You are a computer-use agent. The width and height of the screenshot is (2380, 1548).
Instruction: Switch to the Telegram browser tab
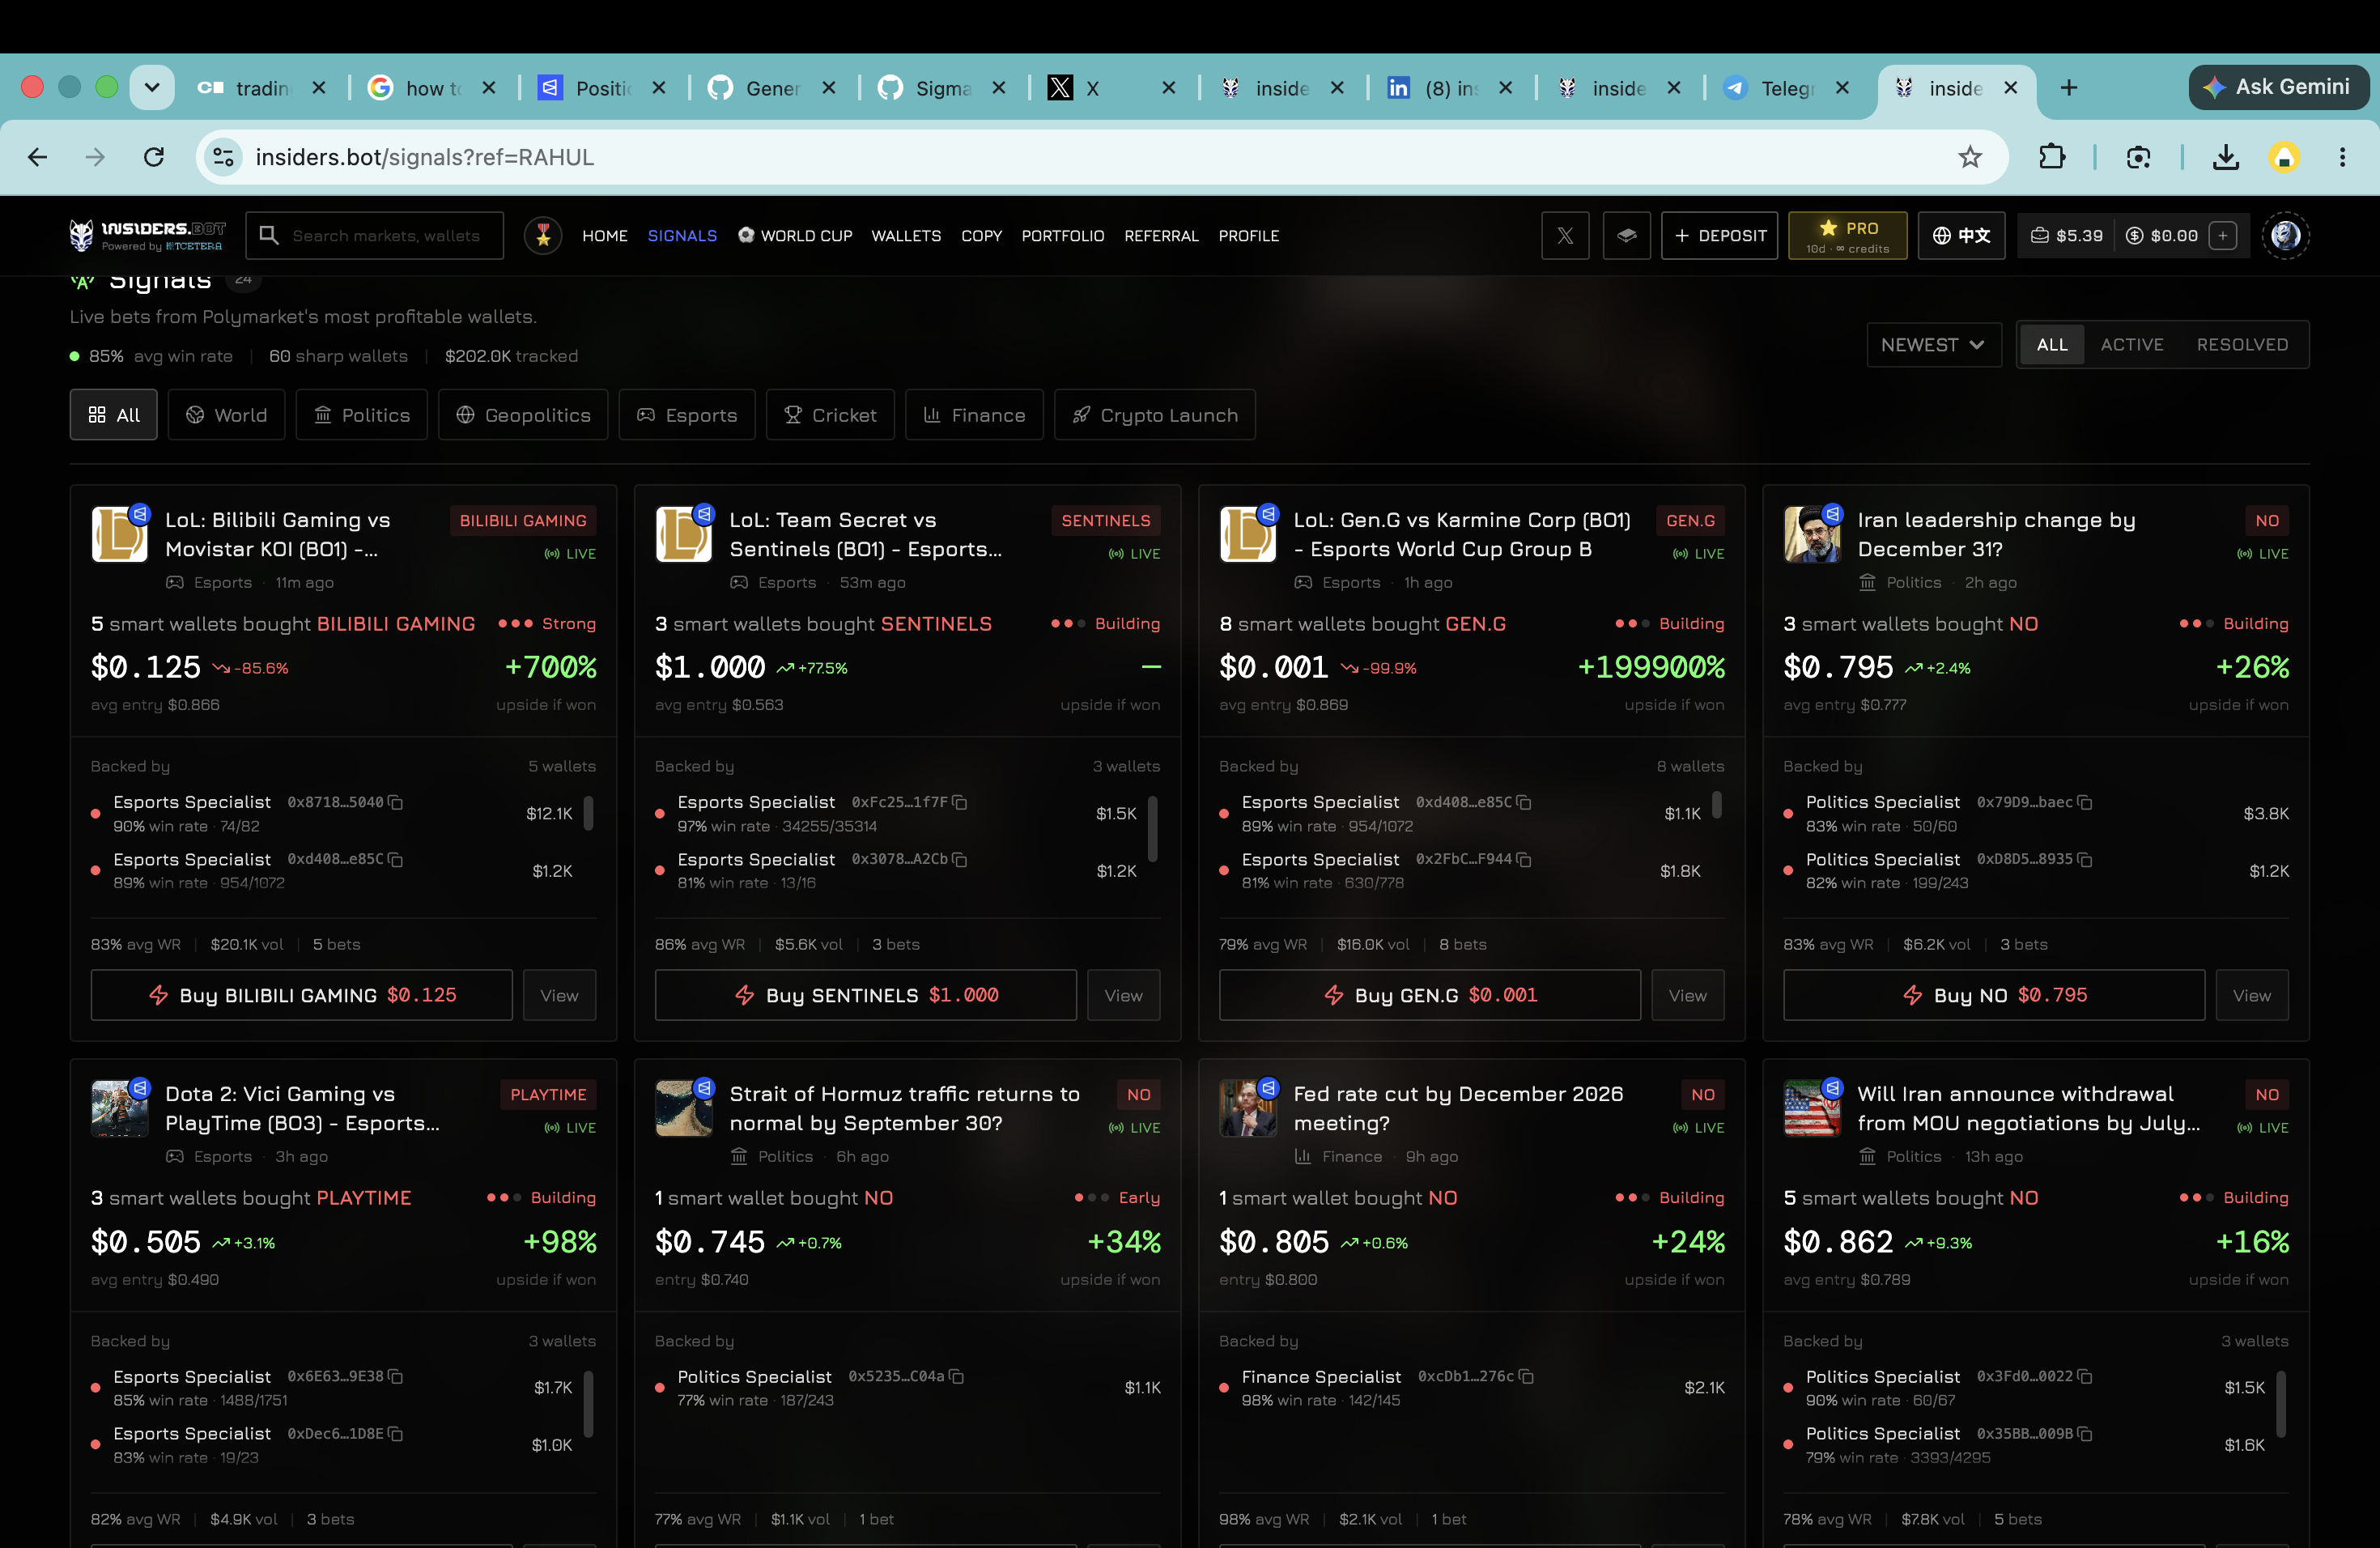click(1786, 88)
